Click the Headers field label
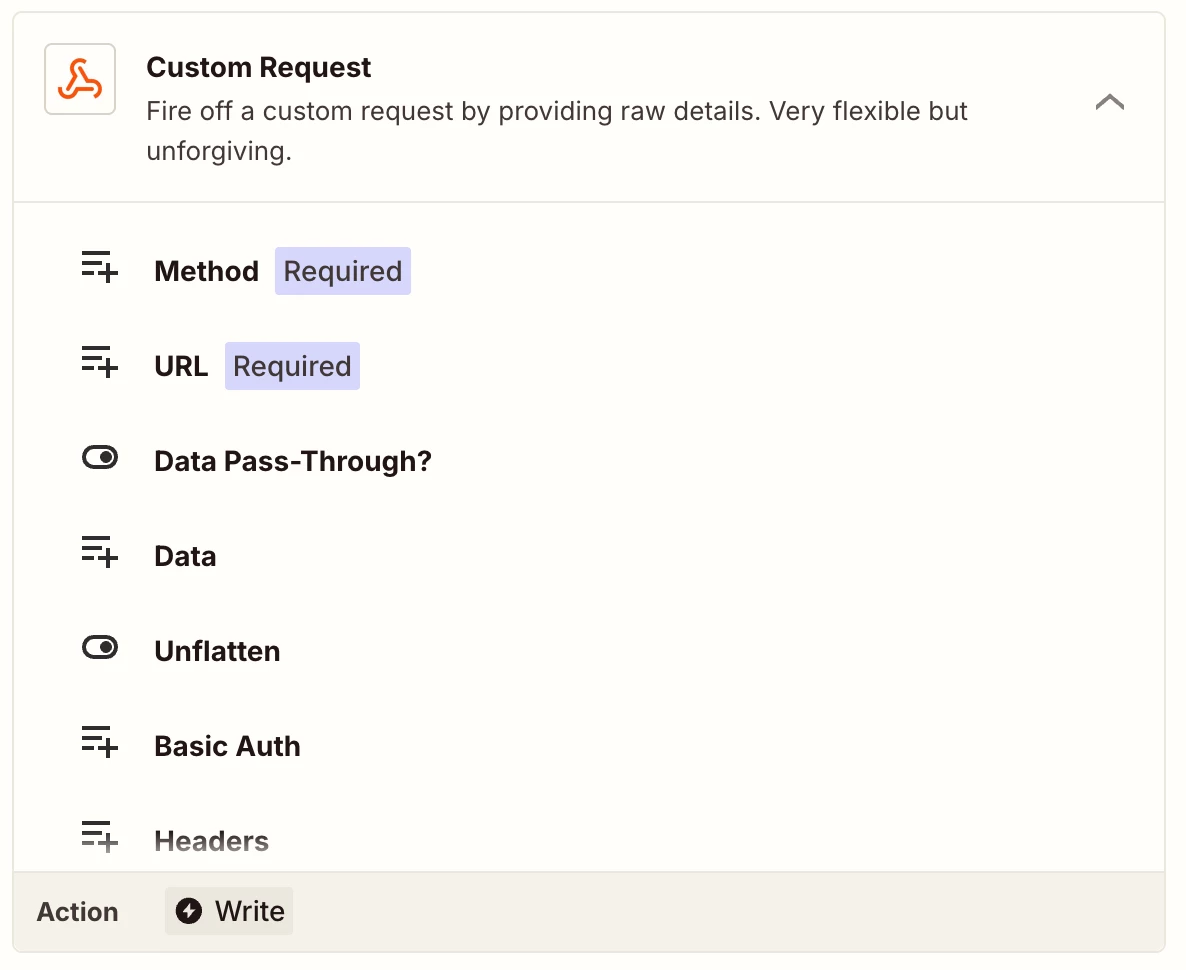The image size is (1186, 970). 211,841
